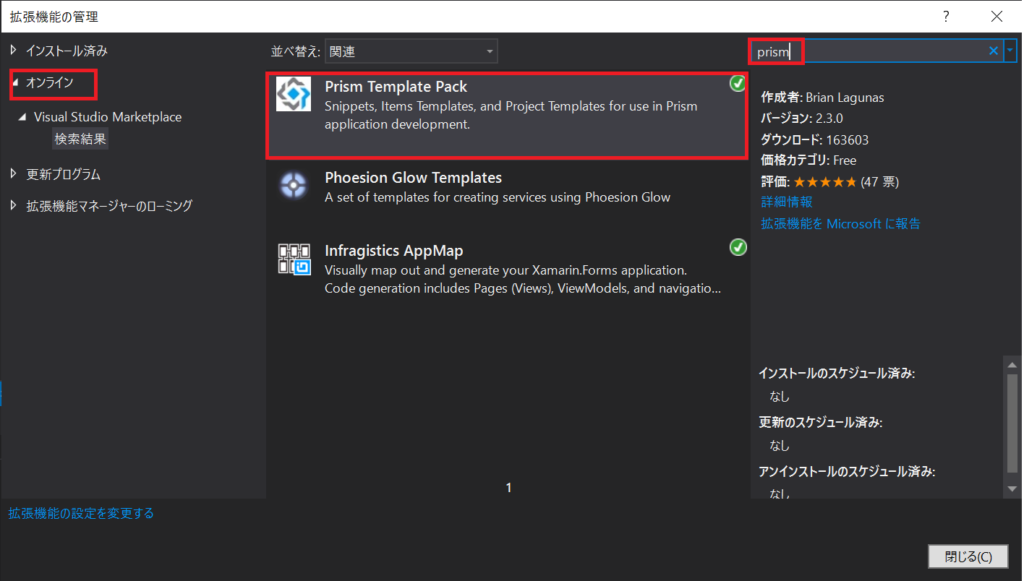
Task: Select the Prism Template Pack title
Action: pyautogui.click(x=396, y=86)
